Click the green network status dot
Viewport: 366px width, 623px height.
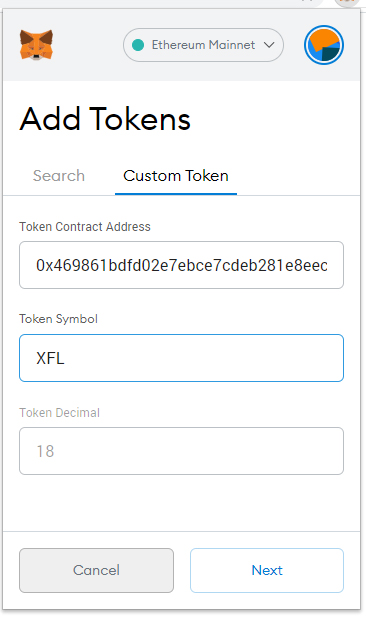tap(138, 45)
